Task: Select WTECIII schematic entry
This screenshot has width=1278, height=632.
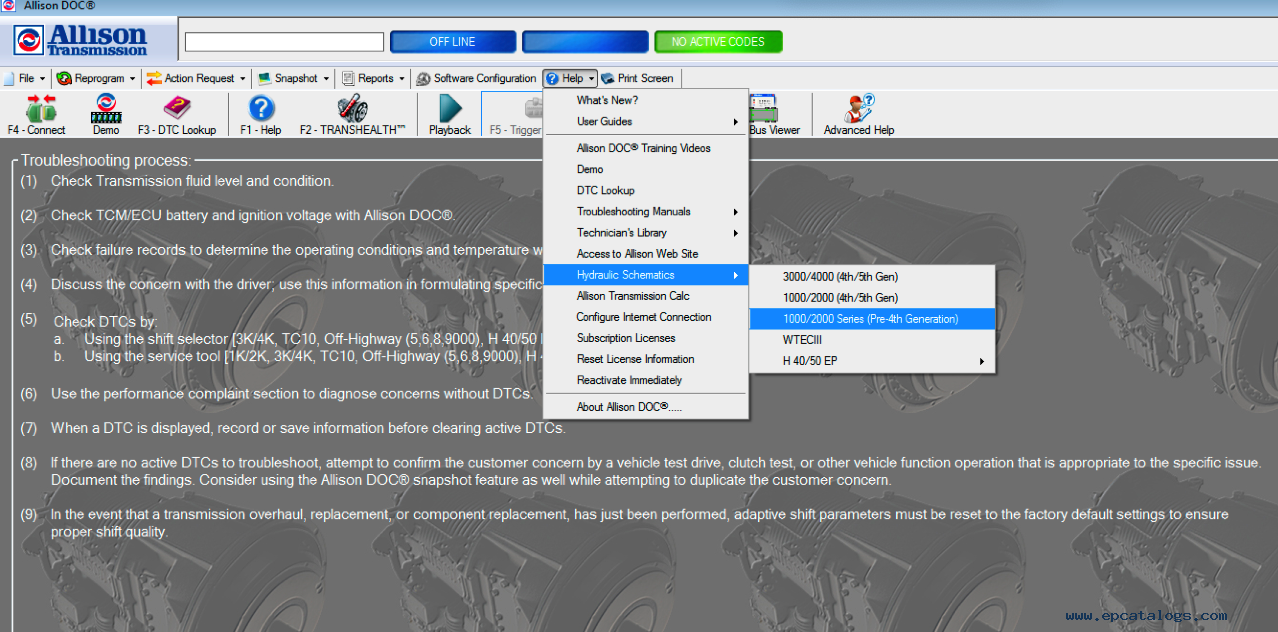Action: (872, 340)
